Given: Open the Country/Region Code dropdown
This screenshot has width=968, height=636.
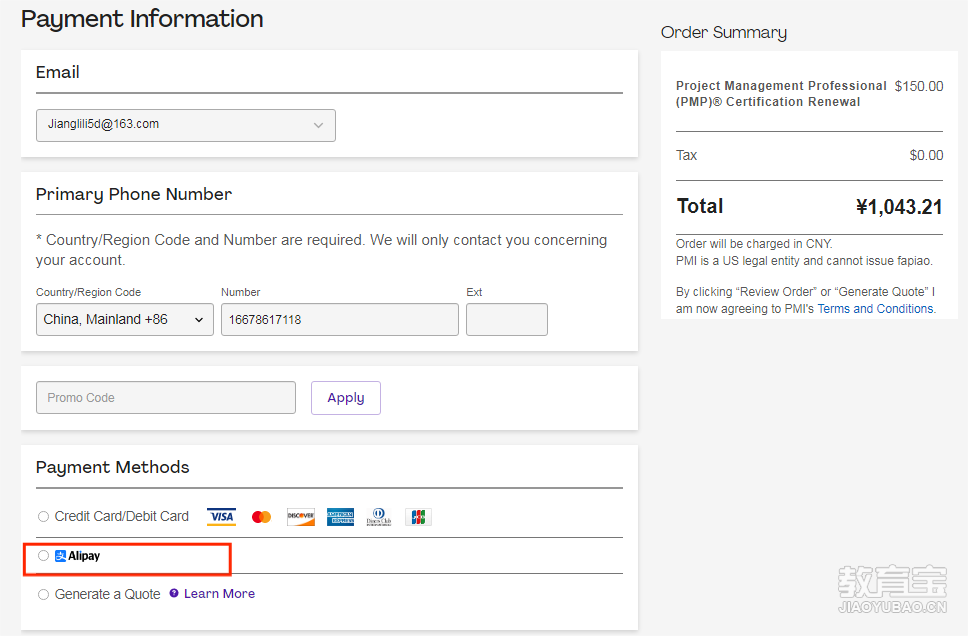Looking at the screenshot, I should point(125,319).
